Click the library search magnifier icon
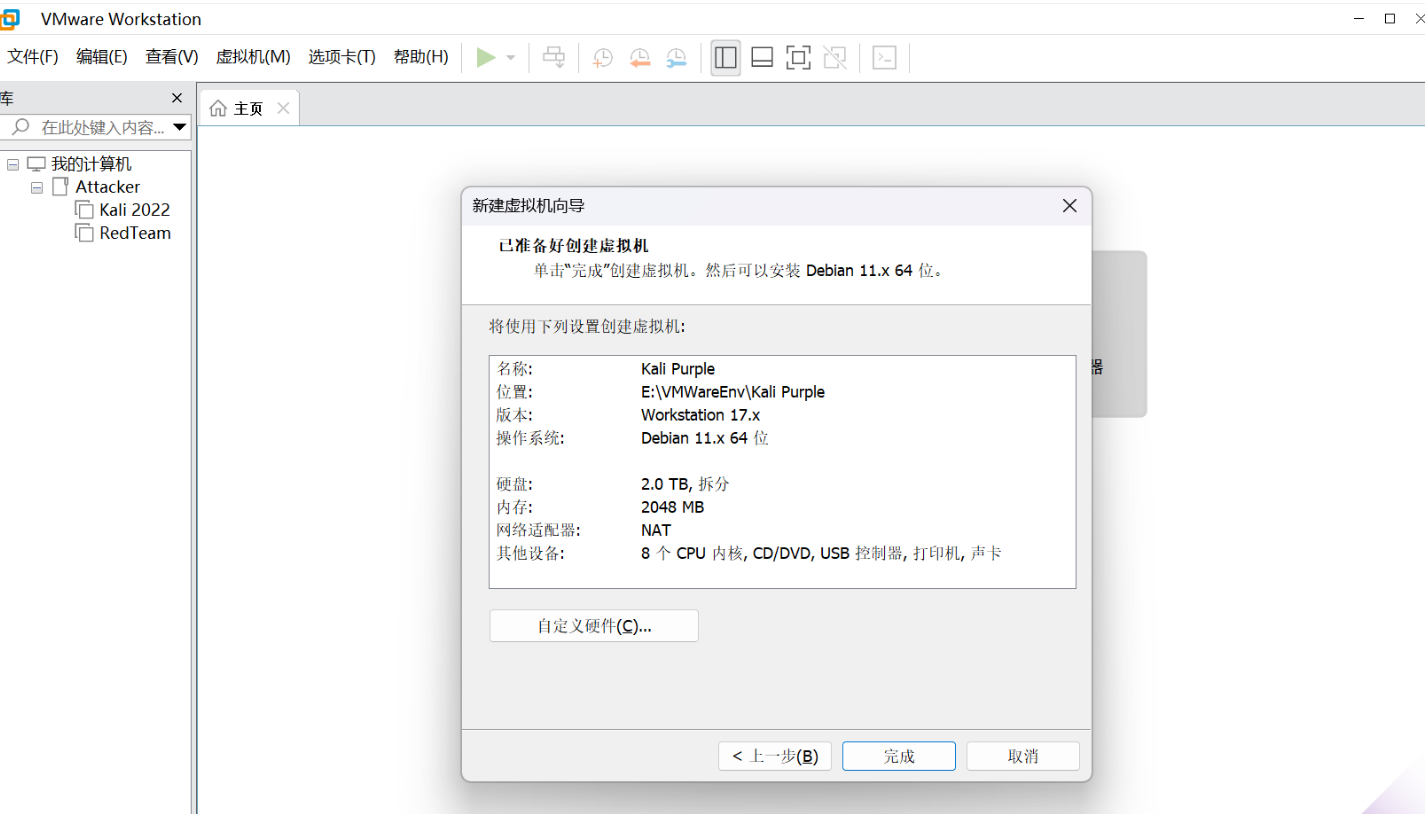The image size is (1425, 814). click(20, 127)
